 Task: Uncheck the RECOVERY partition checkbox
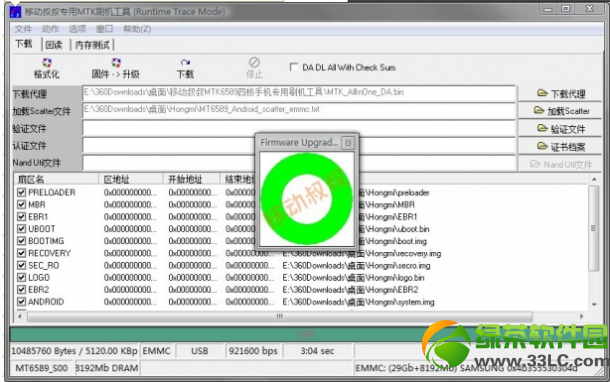[21, 253]
